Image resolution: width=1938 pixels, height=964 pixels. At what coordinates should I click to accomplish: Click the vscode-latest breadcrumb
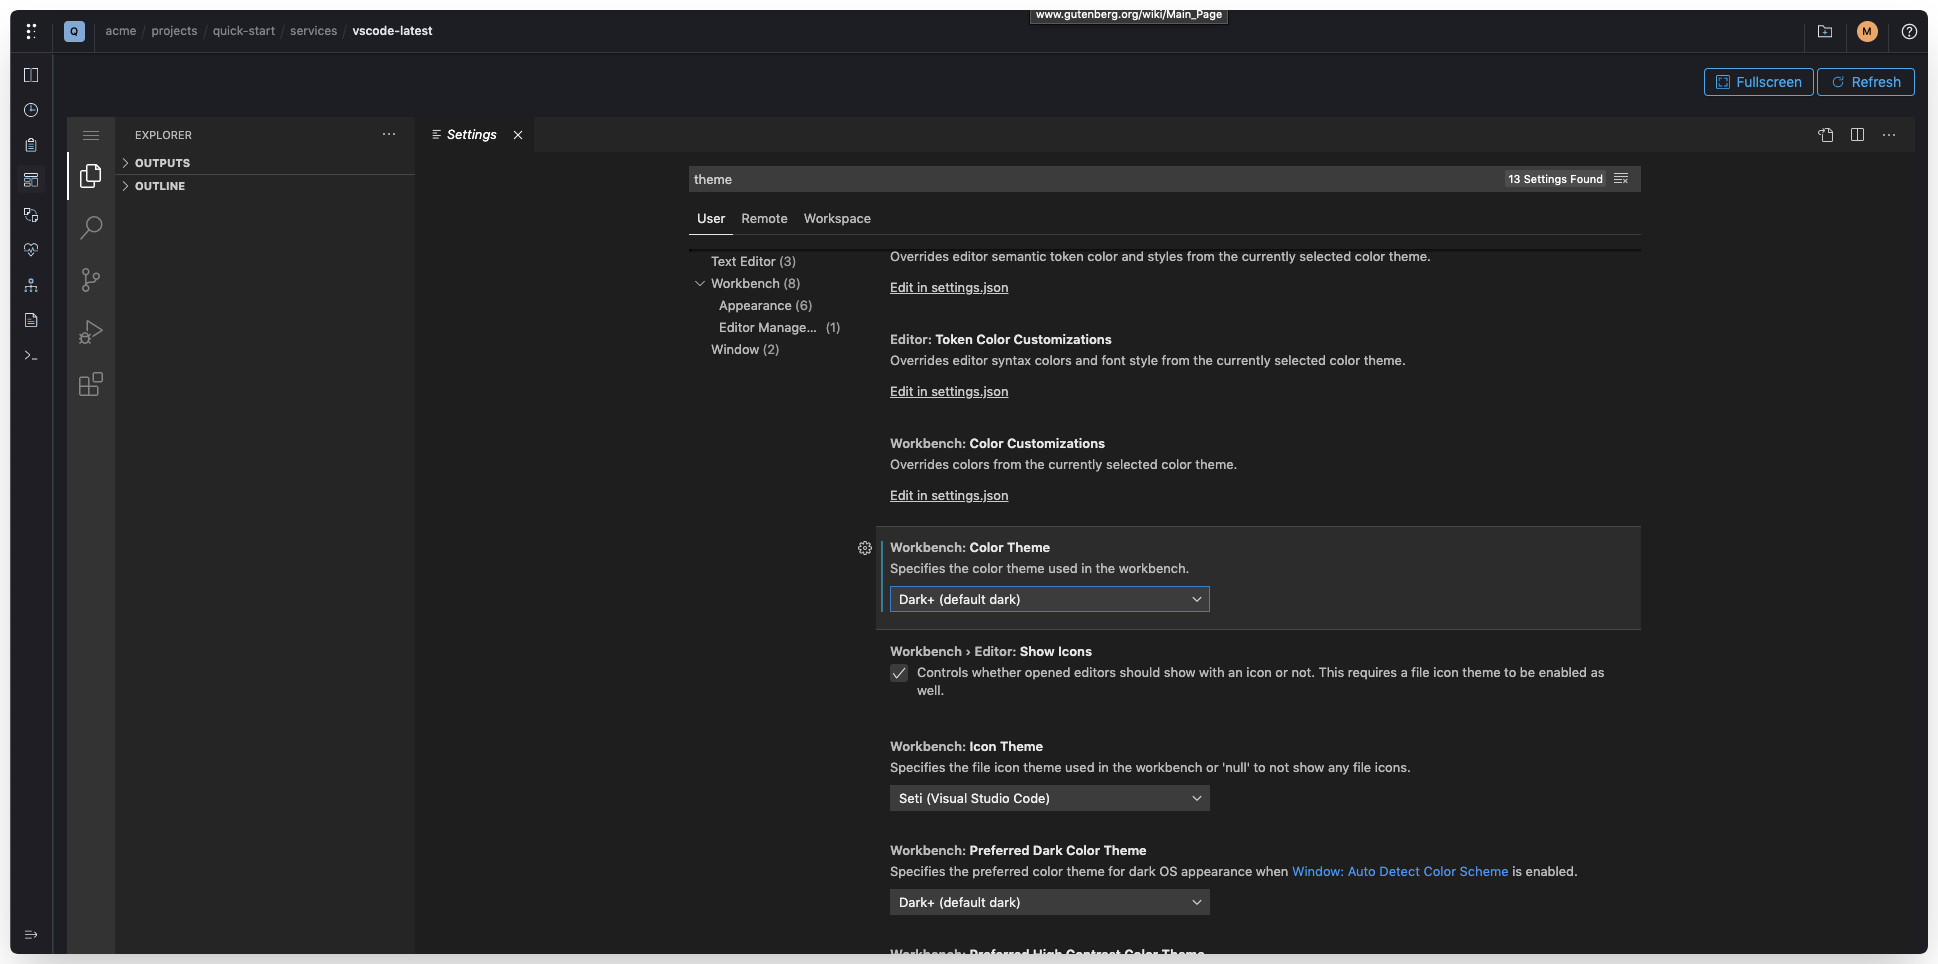[392, 31]
